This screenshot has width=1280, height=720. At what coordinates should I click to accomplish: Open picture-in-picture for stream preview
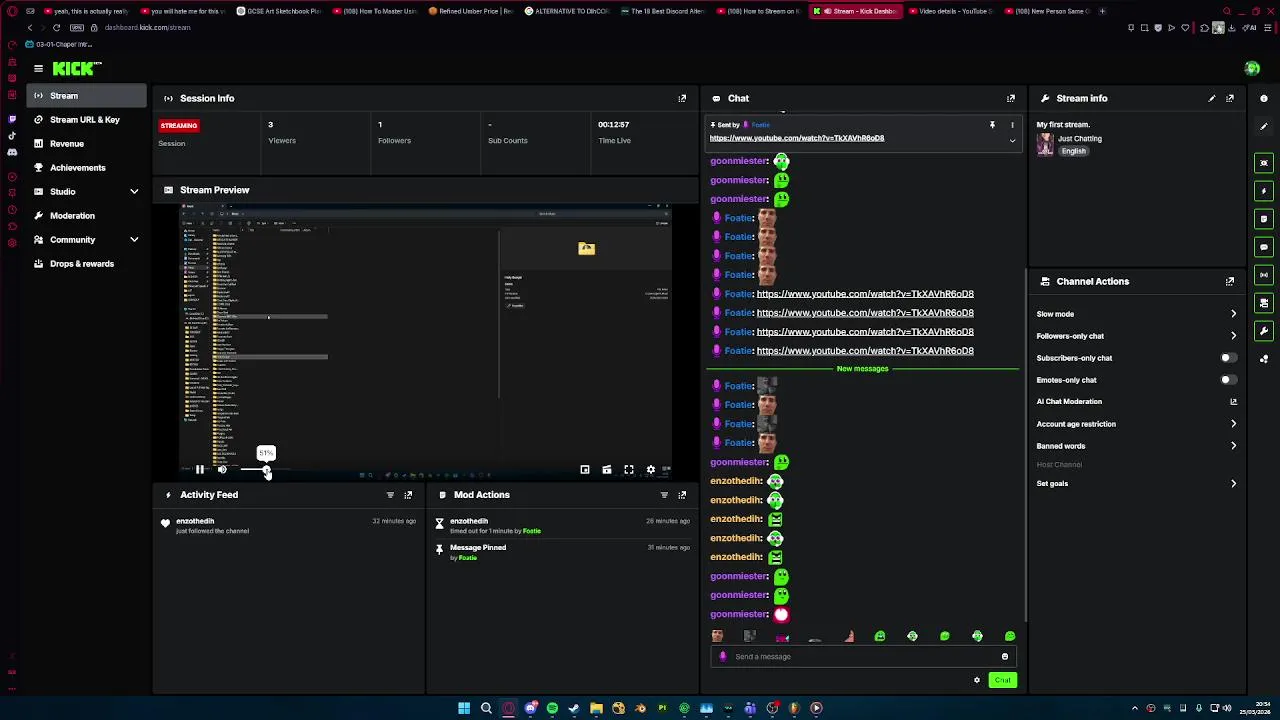point(585,469)
